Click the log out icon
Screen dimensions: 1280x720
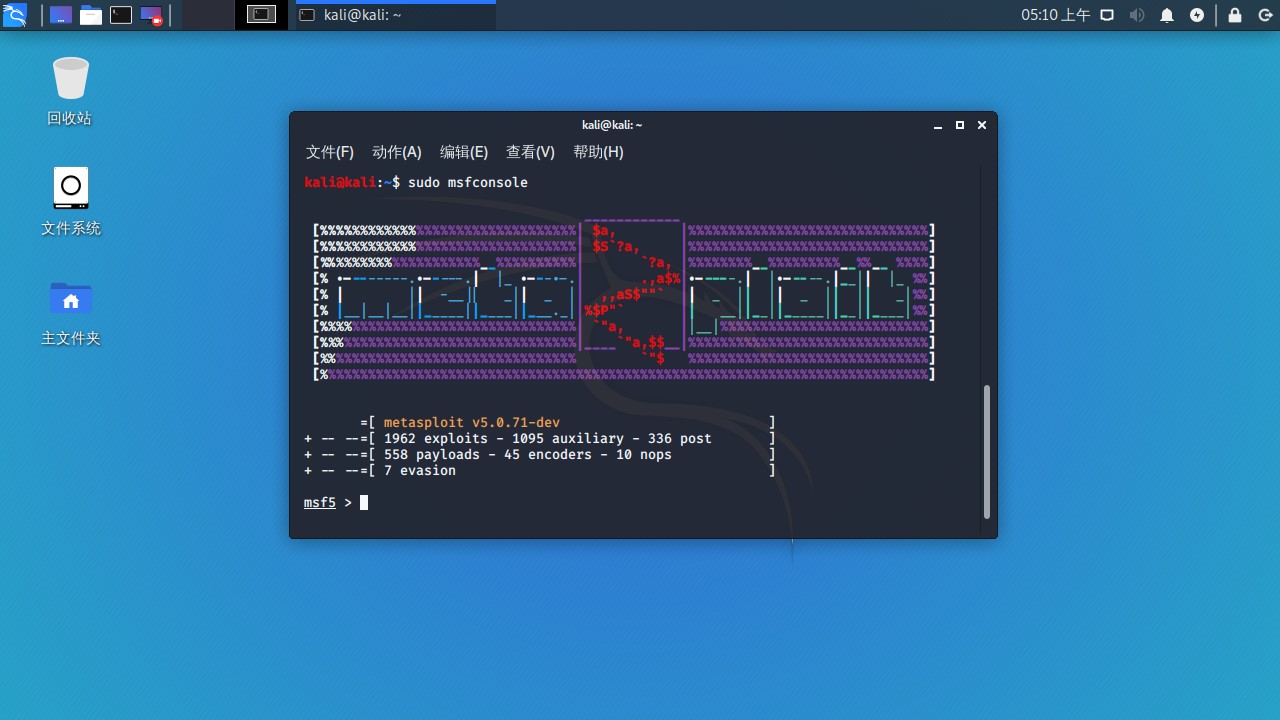tap(1263, 15)
